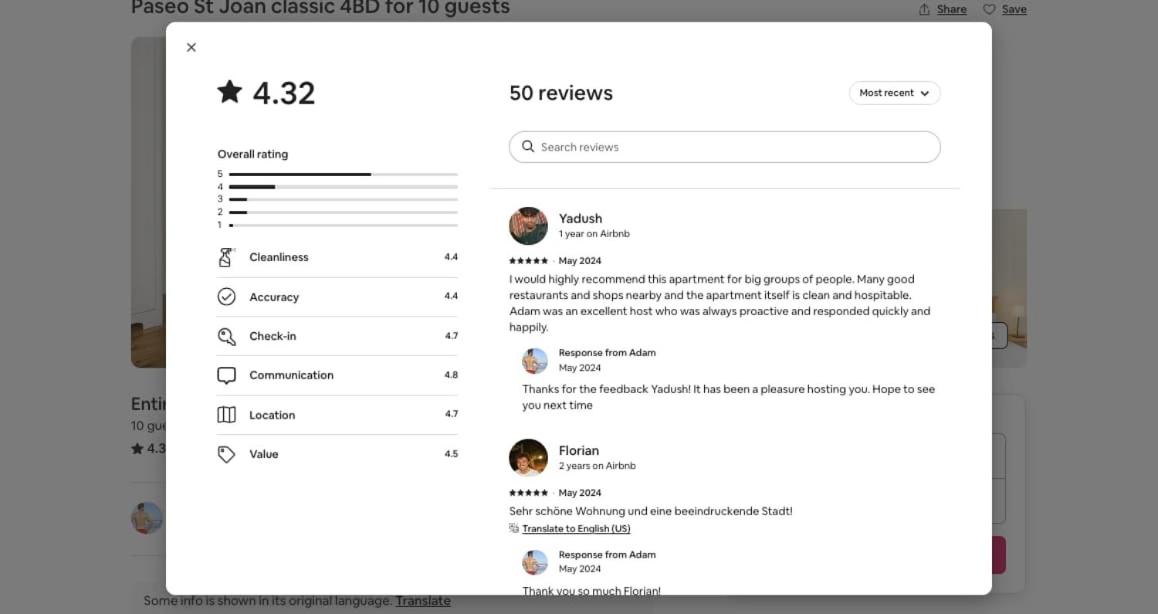Click the Check-in key icon
This screenshot has width=1158, height=614.
227,336
